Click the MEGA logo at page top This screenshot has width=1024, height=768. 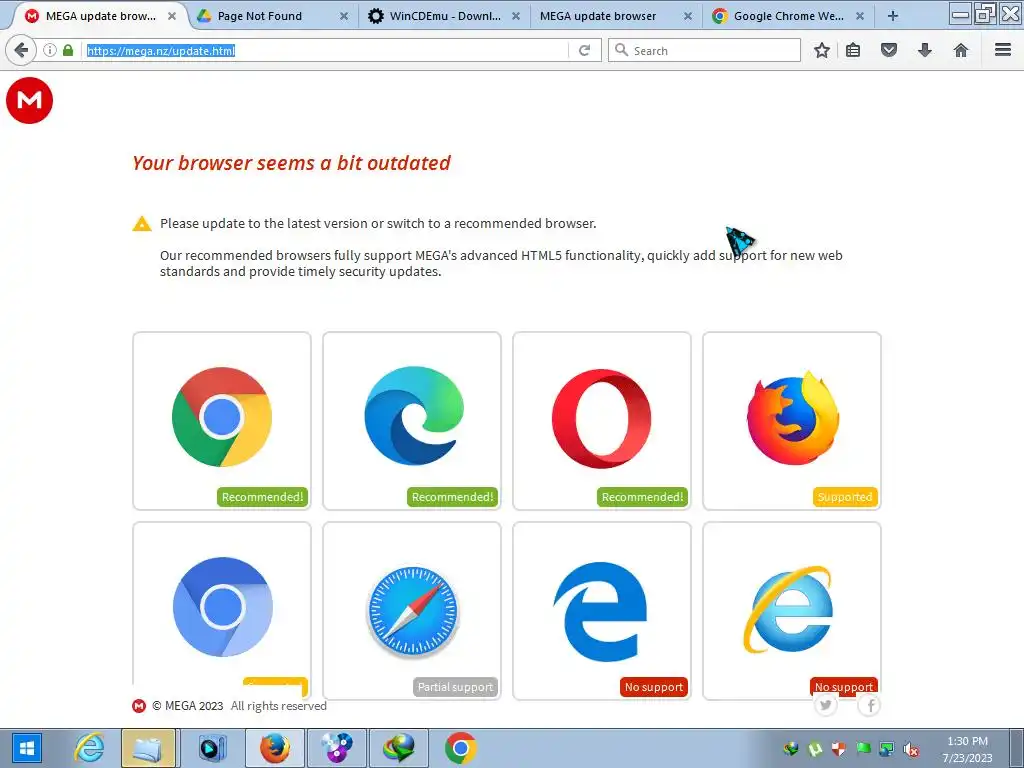(x=29, y=101)
